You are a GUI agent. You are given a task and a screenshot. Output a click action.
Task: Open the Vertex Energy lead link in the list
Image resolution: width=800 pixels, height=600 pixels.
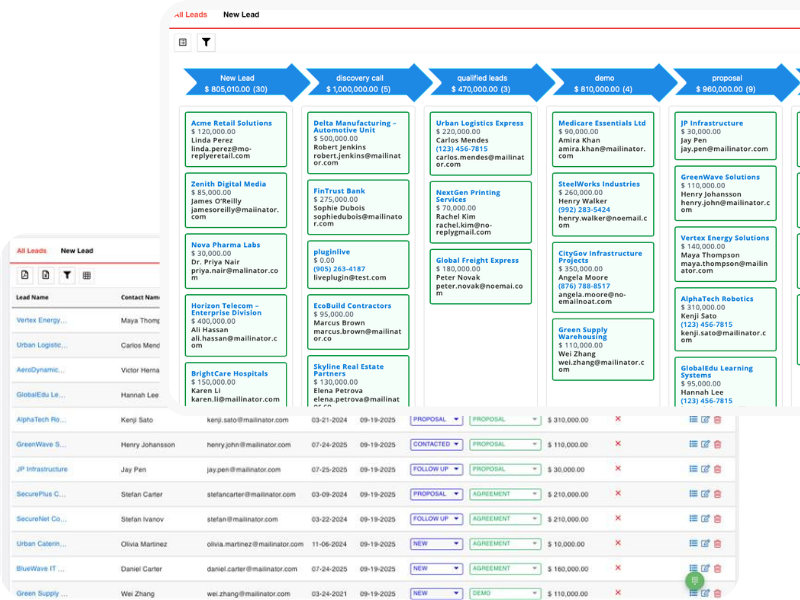pos(41,320)
